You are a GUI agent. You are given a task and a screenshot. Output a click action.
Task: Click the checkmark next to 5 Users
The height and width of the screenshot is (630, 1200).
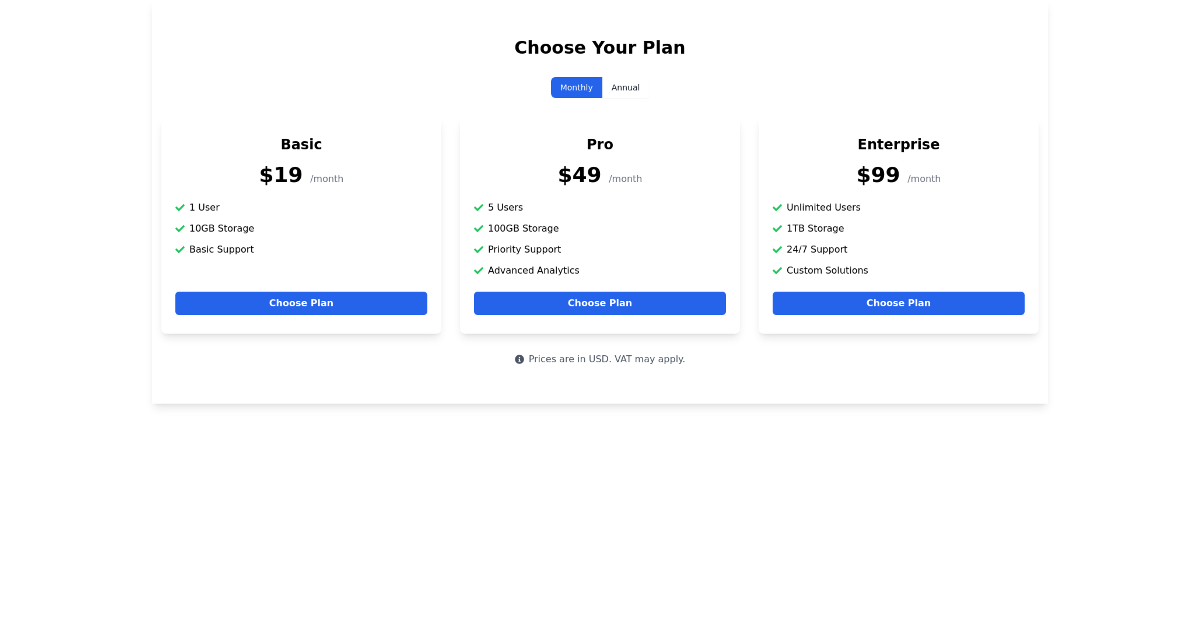click(478, 207)
